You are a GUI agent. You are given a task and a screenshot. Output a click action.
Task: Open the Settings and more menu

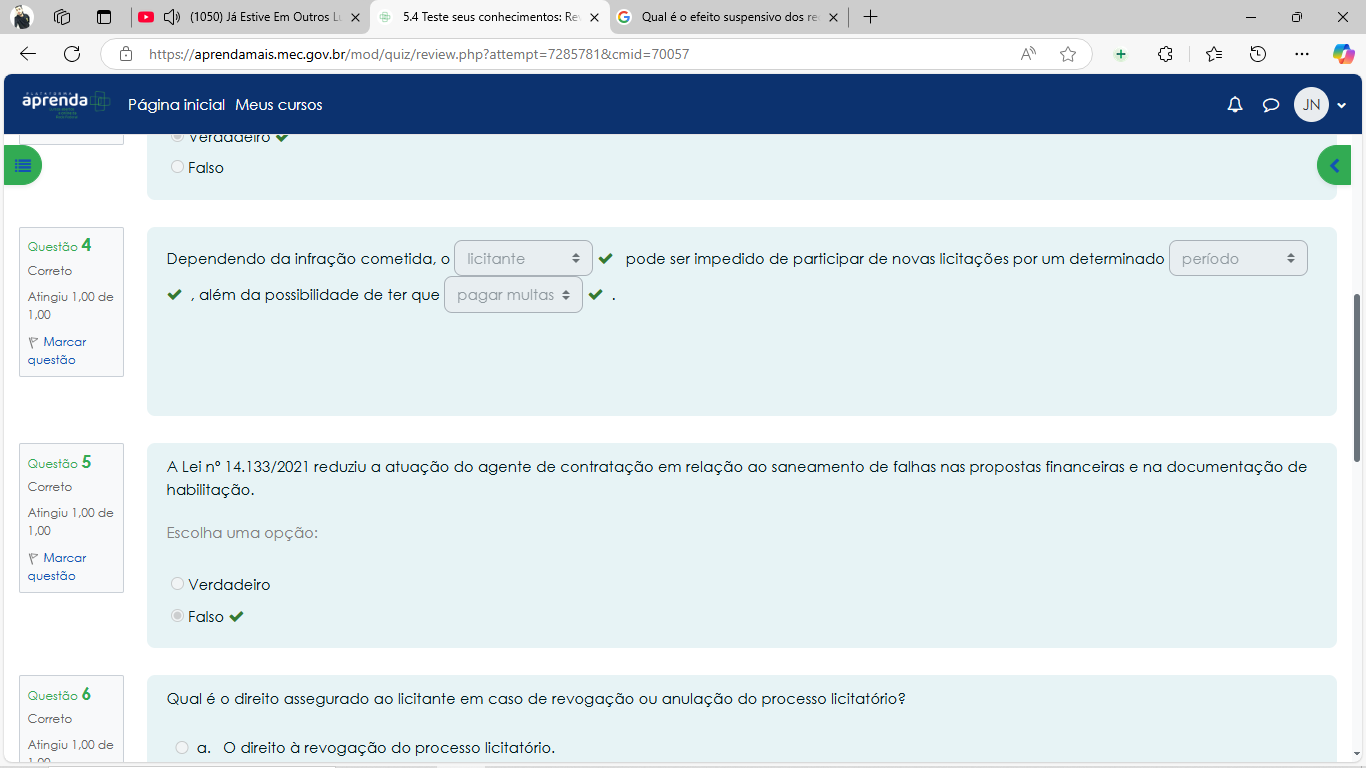point(1301,54)
